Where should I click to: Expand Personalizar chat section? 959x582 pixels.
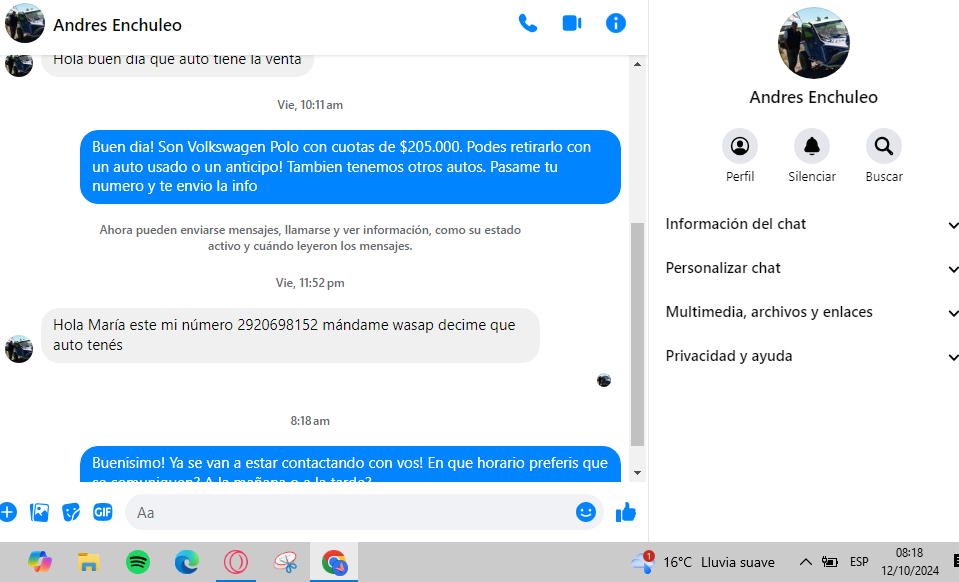810,268
